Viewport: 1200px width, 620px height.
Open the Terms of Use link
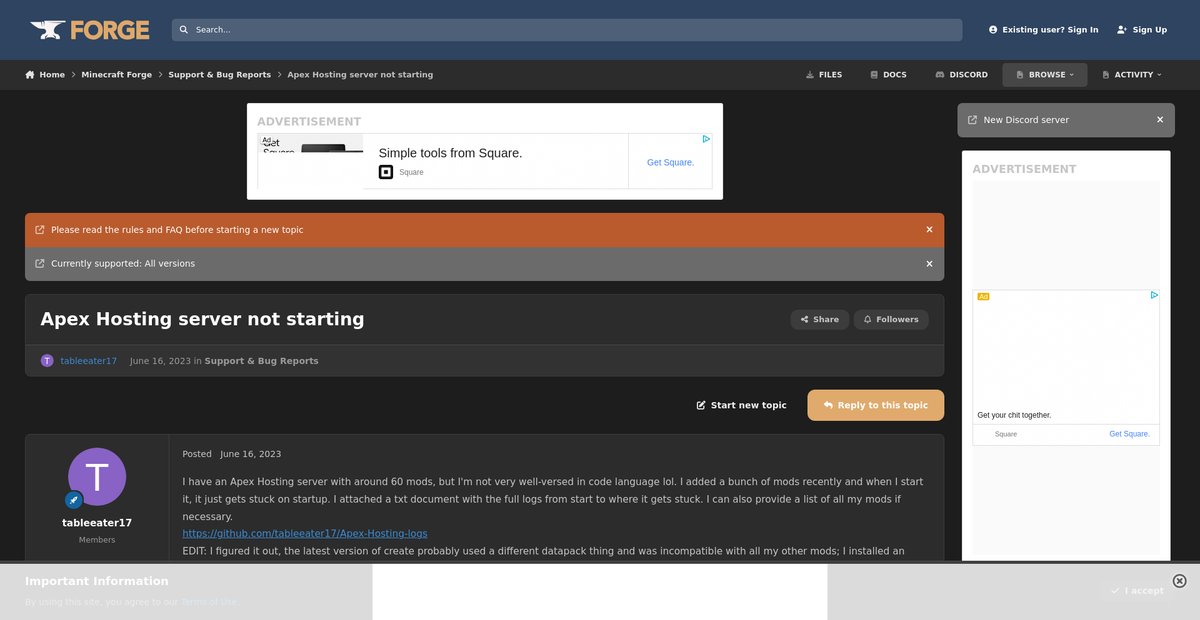coord(209,602)
